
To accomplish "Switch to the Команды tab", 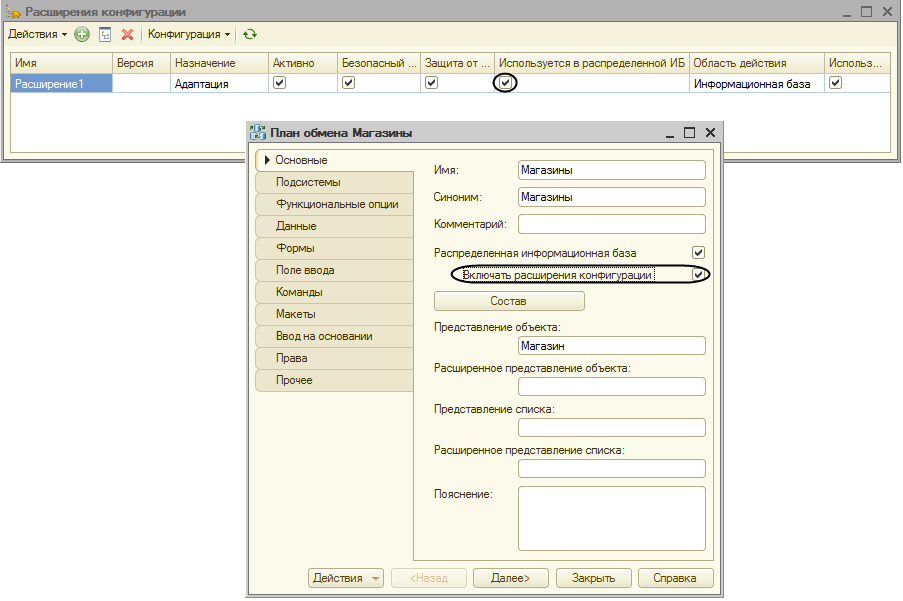I will coord(334,292).
